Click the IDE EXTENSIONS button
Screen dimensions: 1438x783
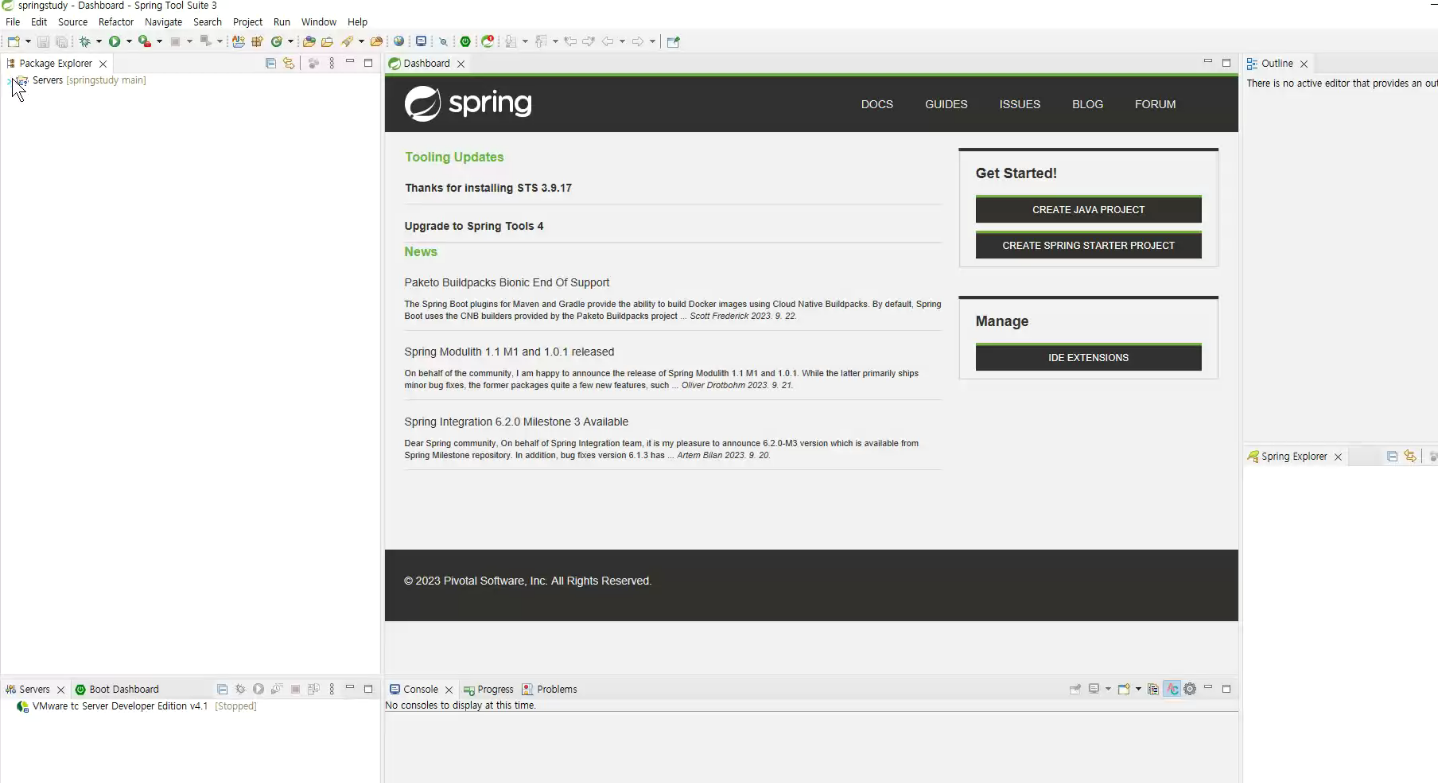pyautogui.click(x=1089, y=357)
